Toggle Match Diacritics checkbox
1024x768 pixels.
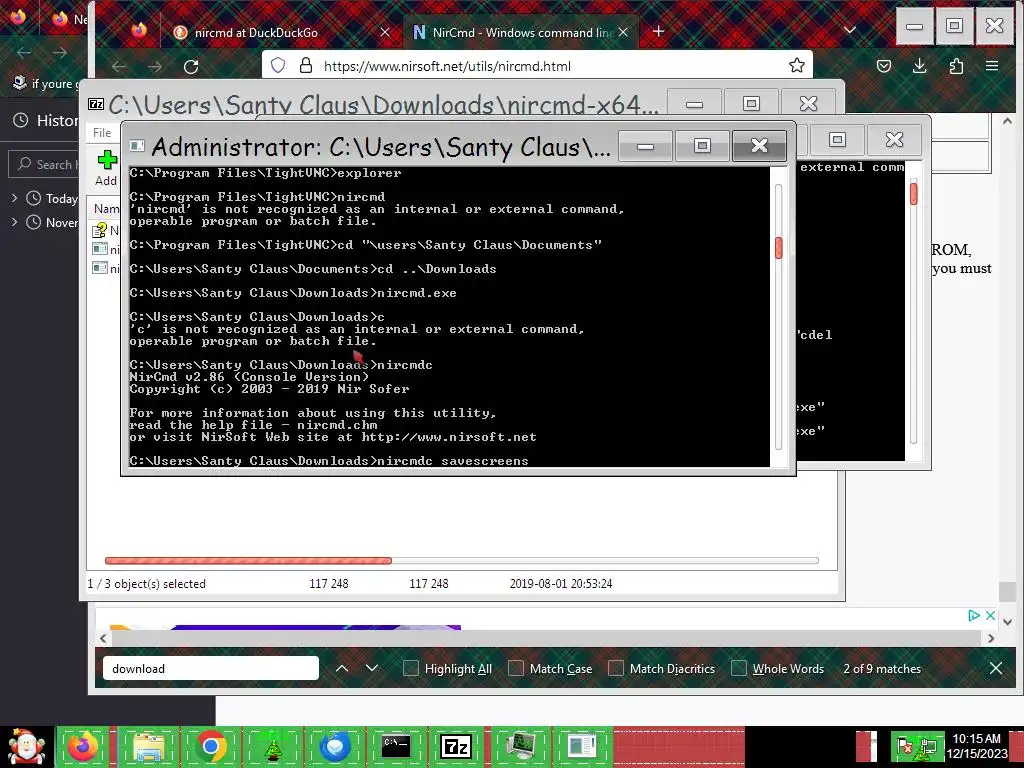[x=616, y=668]
